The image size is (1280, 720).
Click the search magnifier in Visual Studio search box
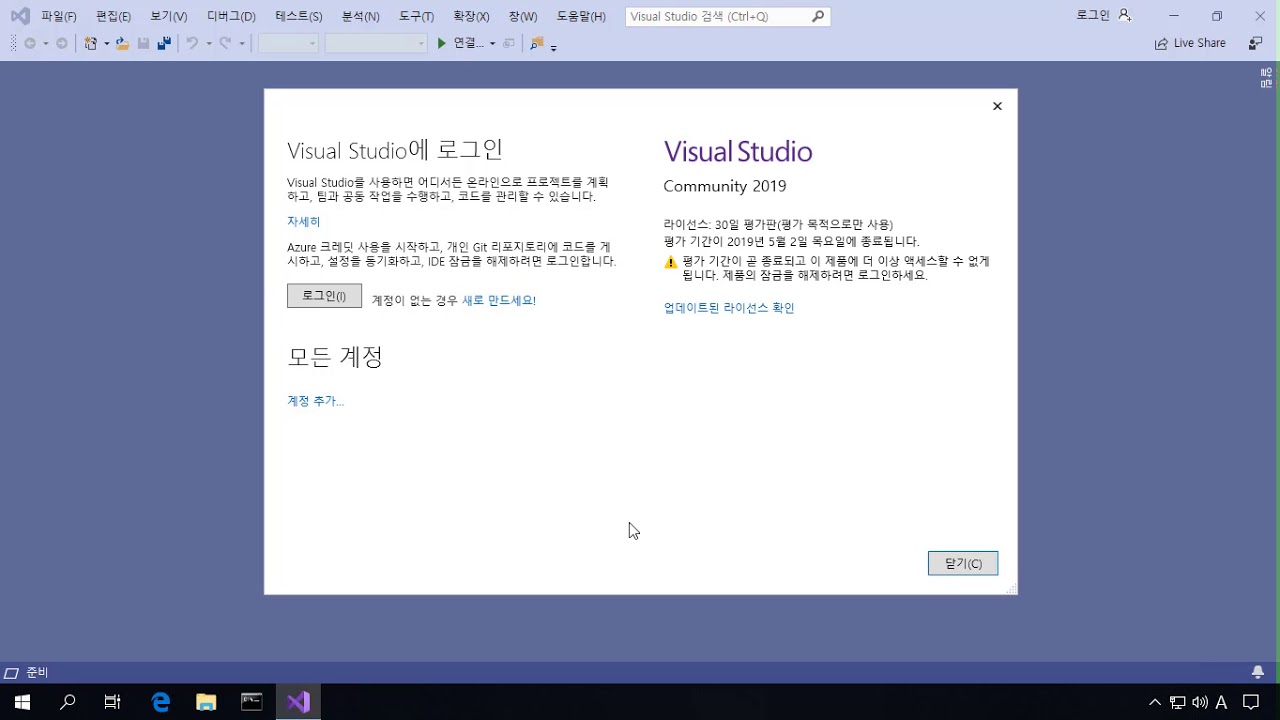pyautogui.click(x=818, y=16)
